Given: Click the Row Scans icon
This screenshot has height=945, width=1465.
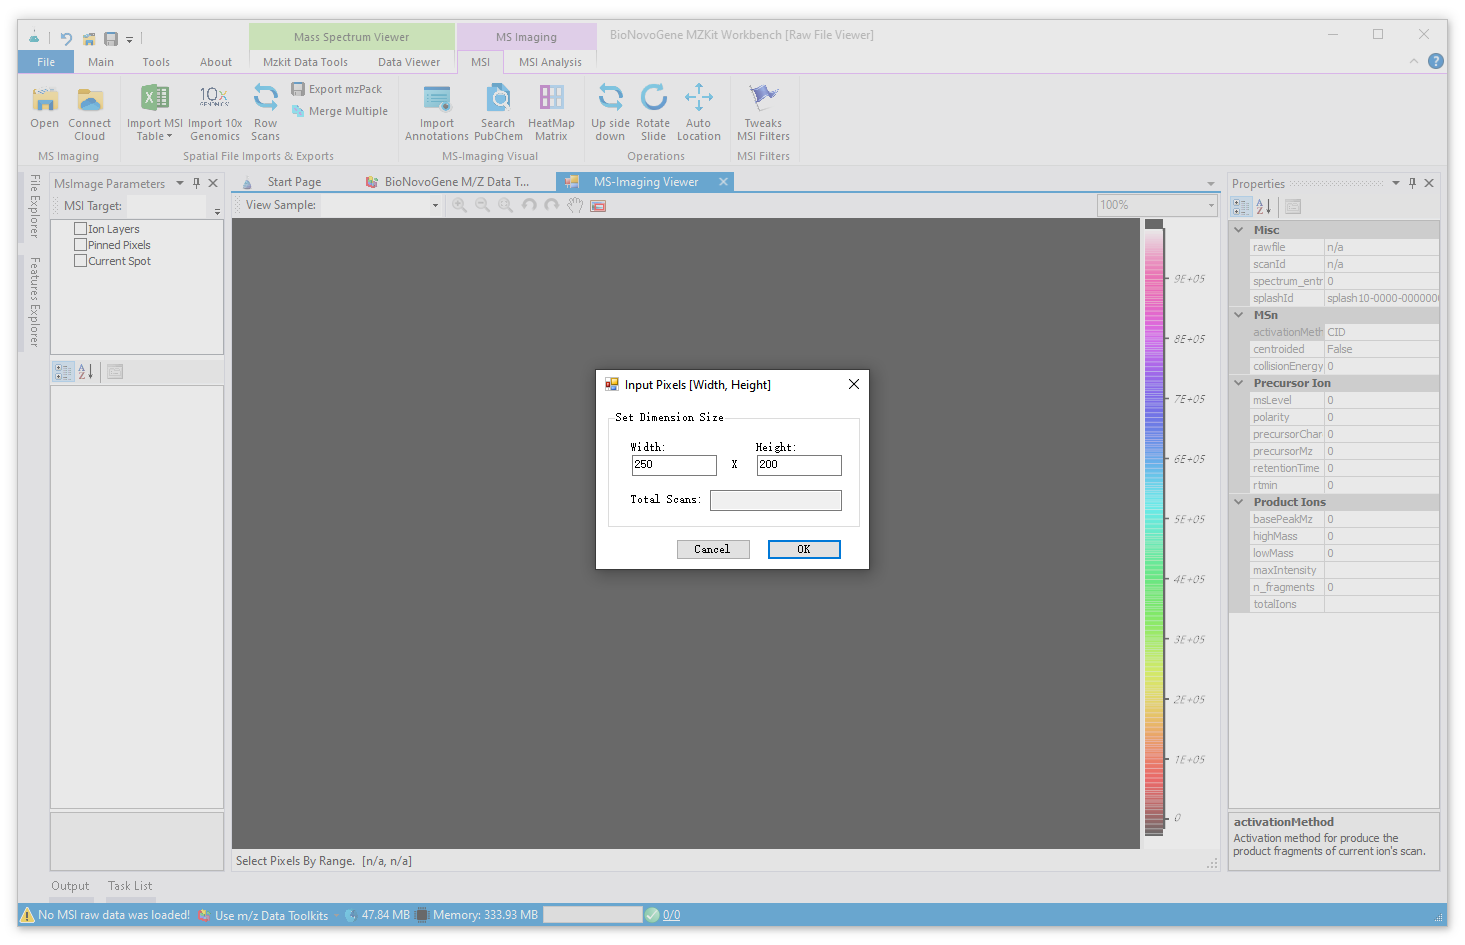Looking at the screenshot, I should point(265,99).
